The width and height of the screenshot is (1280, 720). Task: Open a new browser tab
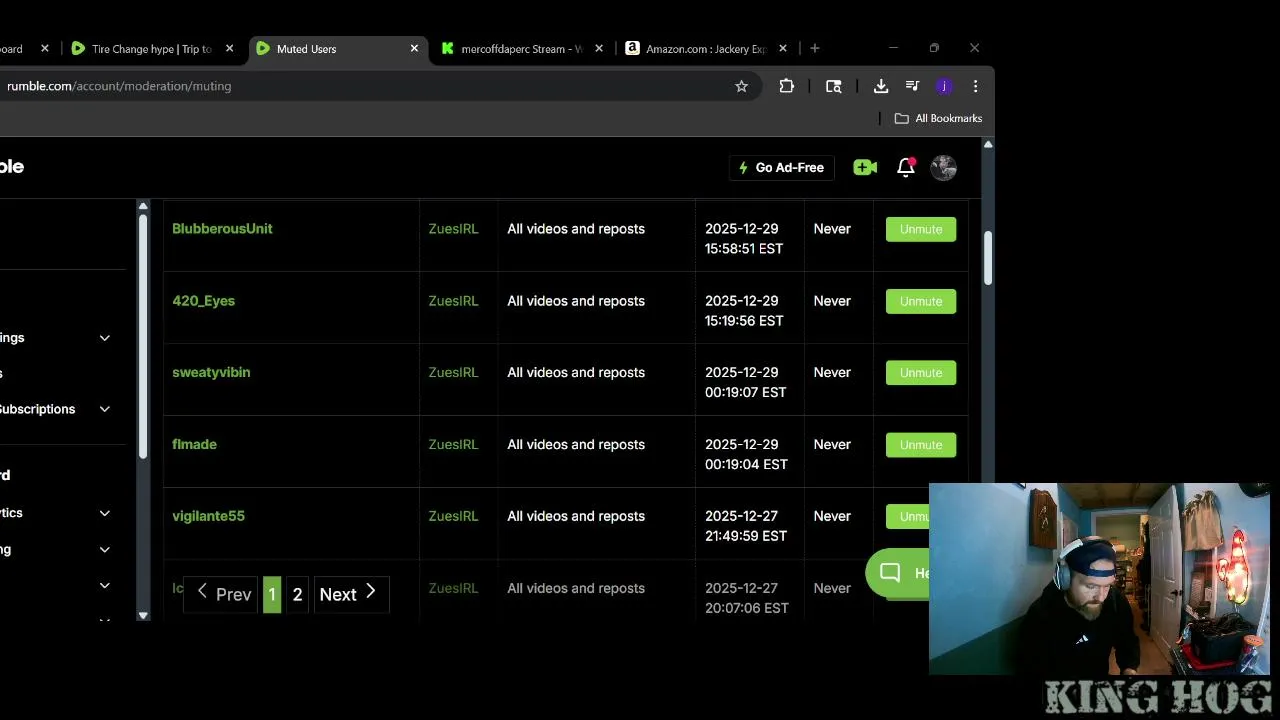tap(815, 48)
